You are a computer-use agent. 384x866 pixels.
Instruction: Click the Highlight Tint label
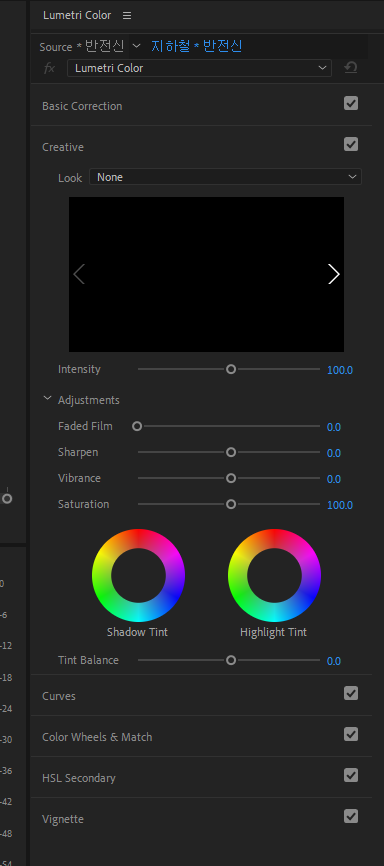273,632
